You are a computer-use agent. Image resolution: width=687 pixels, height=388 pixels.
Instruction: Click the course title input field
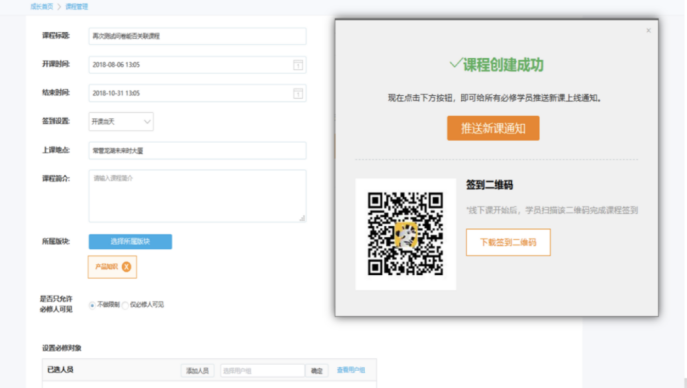click(197, 36)
